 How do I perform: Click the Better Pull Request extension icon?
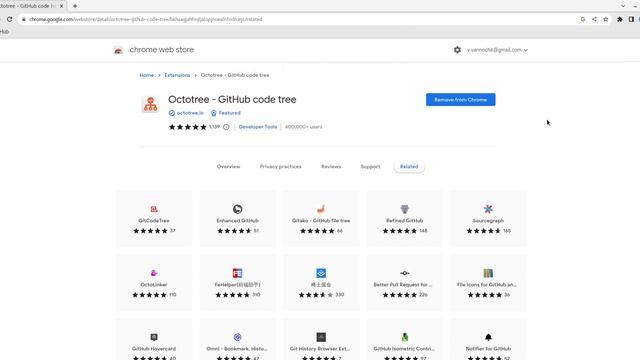click(404, 273)
